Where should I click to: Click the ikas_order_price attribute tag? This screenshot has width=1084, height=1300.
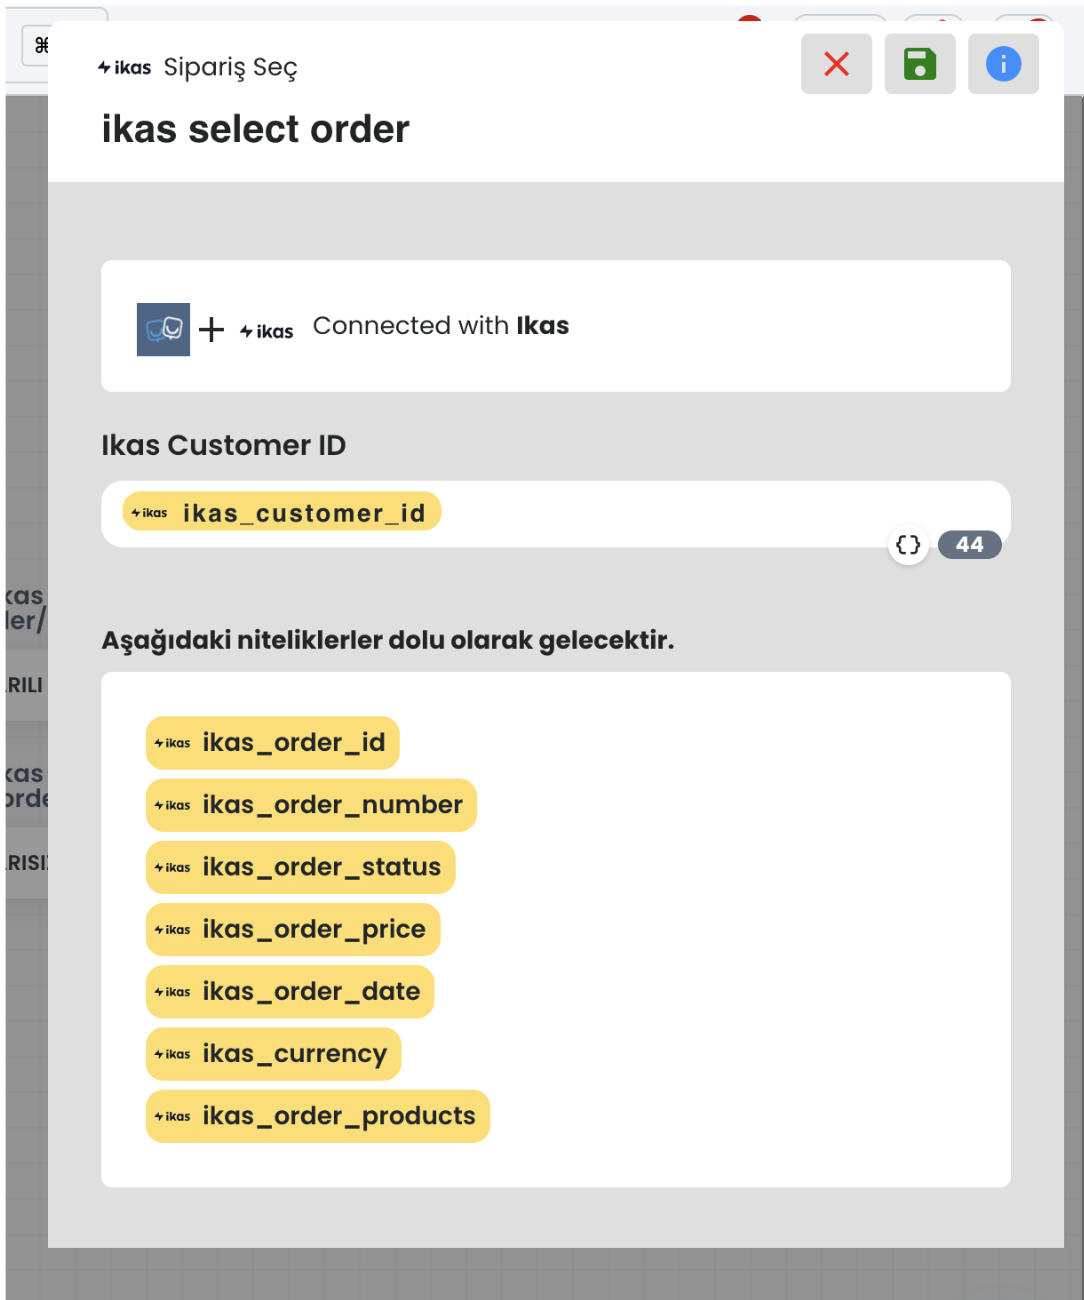(293, 929)
